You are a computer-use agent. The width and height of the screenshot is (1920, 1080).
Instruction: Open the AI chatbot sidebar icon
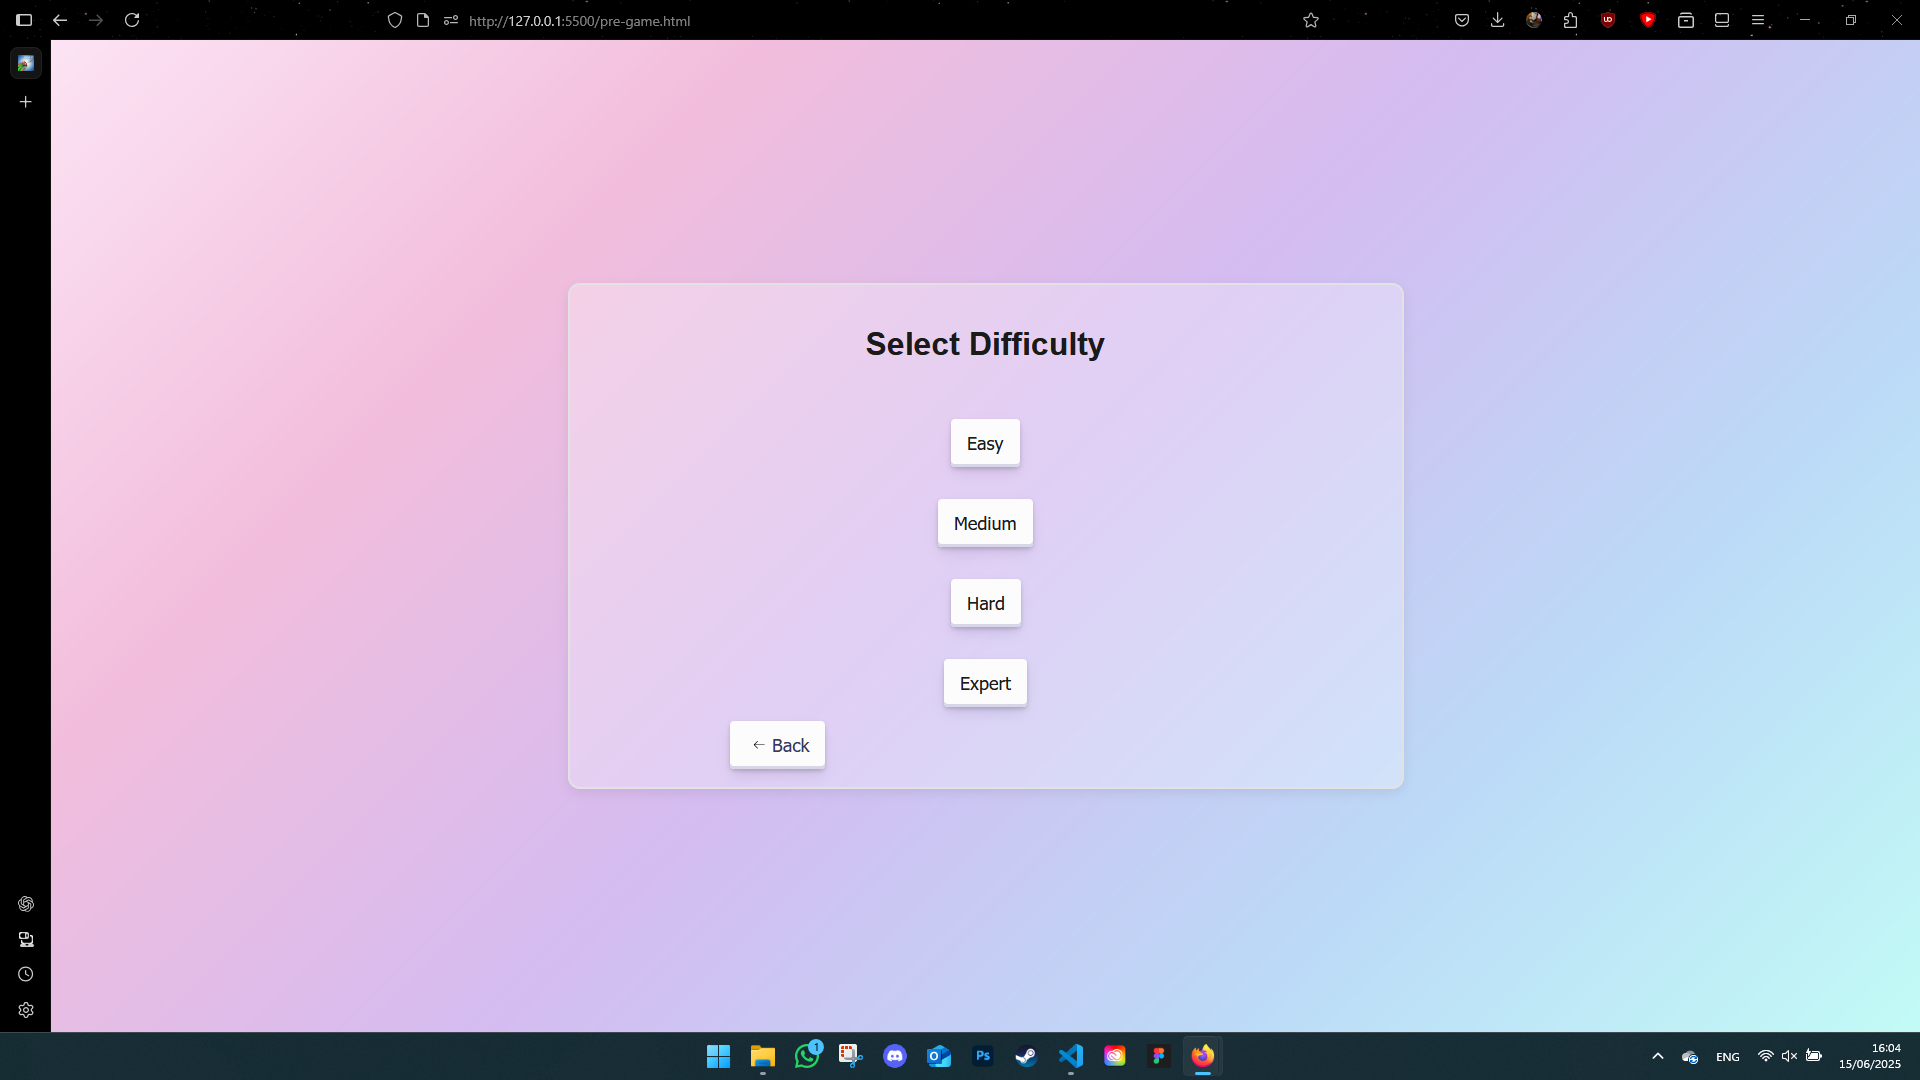coord(26,904)
